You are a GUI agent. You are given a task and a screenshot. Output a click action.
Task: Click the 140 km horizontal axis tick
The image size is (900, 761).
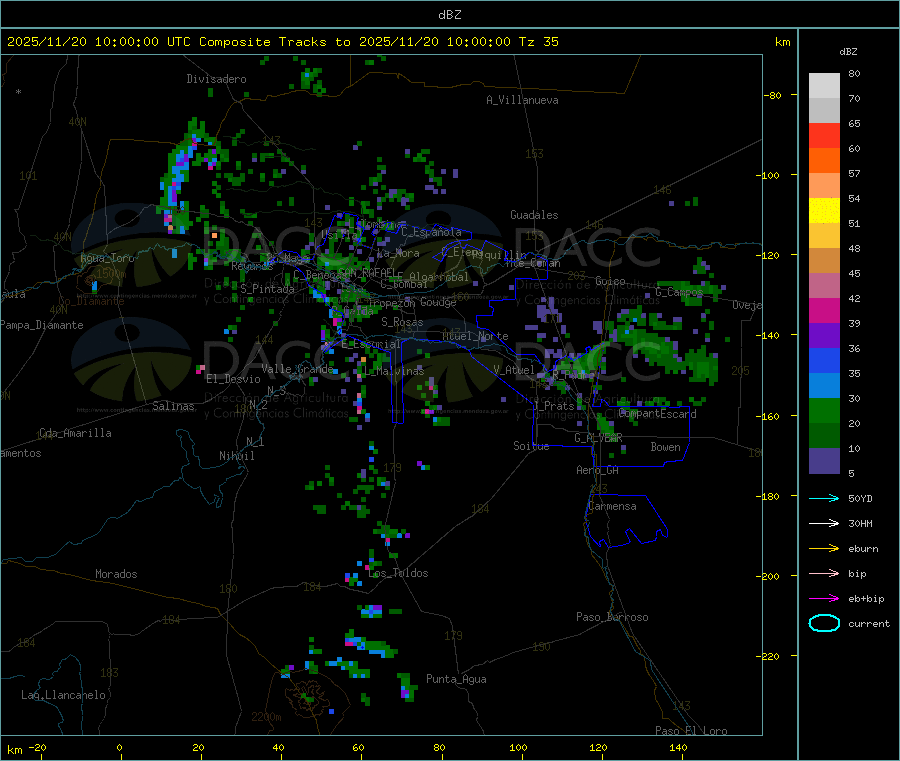(678, 747)
